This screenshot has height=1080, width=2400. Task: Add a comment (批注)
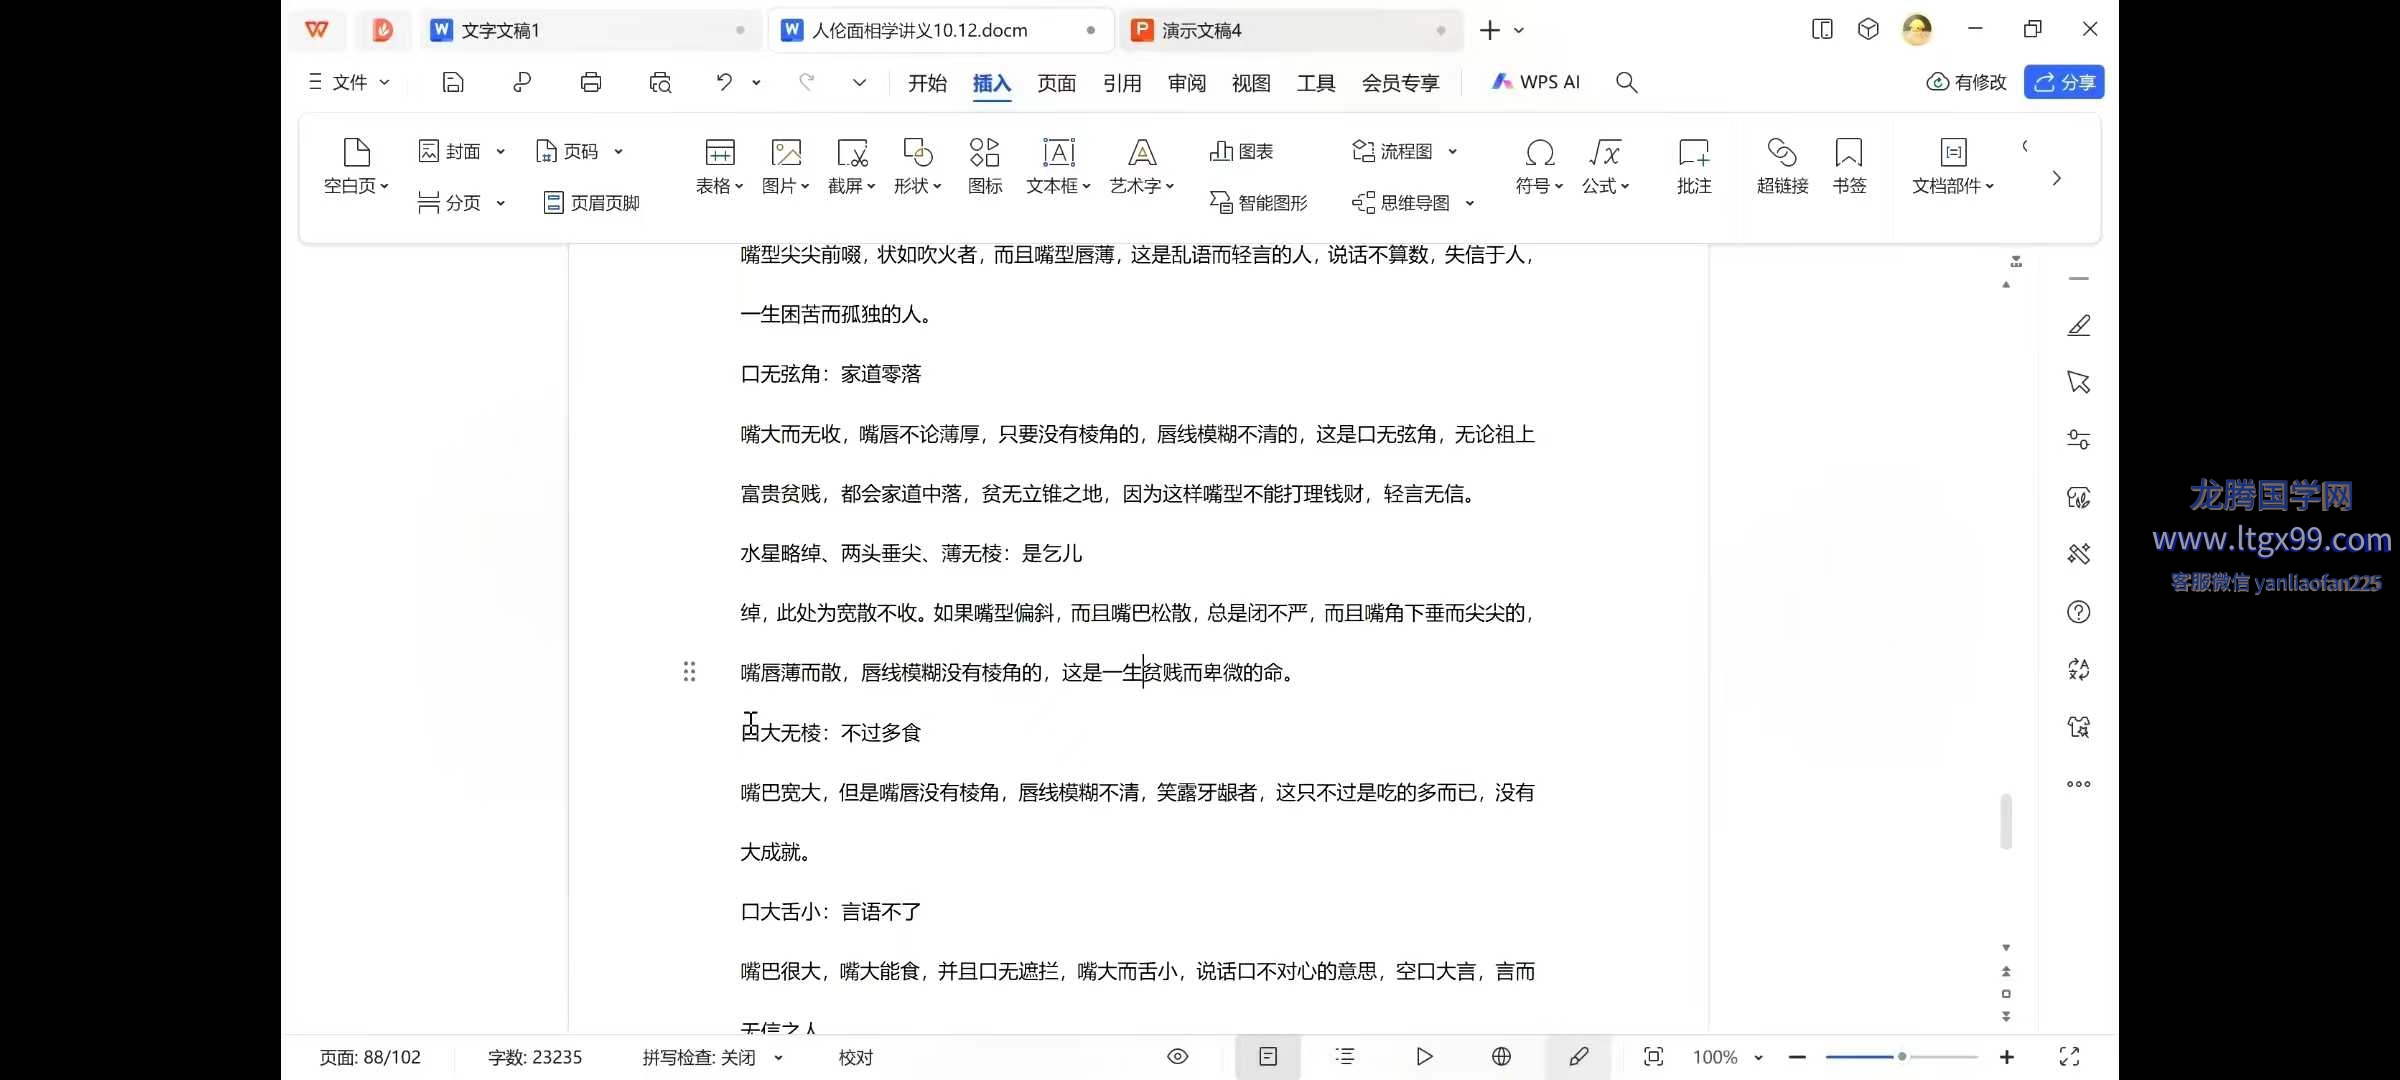(1694, 166)
